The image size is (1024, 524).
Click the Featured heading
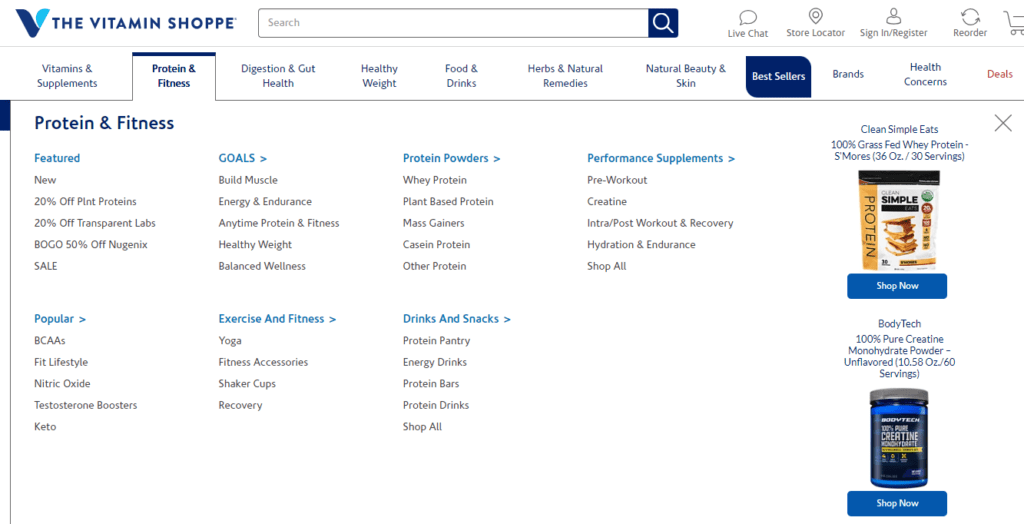coord(57,158)
